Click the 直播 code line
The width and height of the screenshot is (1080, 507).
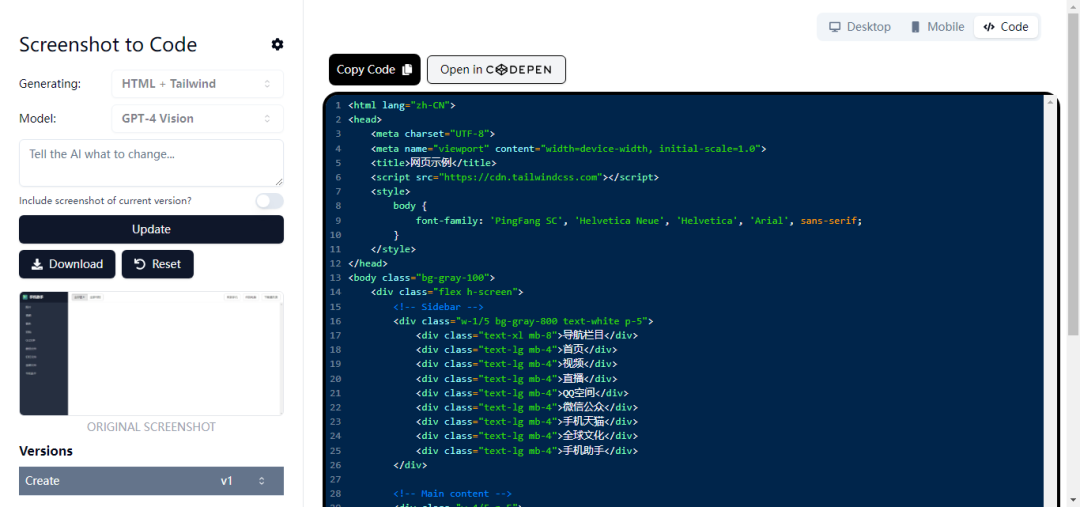(517, 380)
